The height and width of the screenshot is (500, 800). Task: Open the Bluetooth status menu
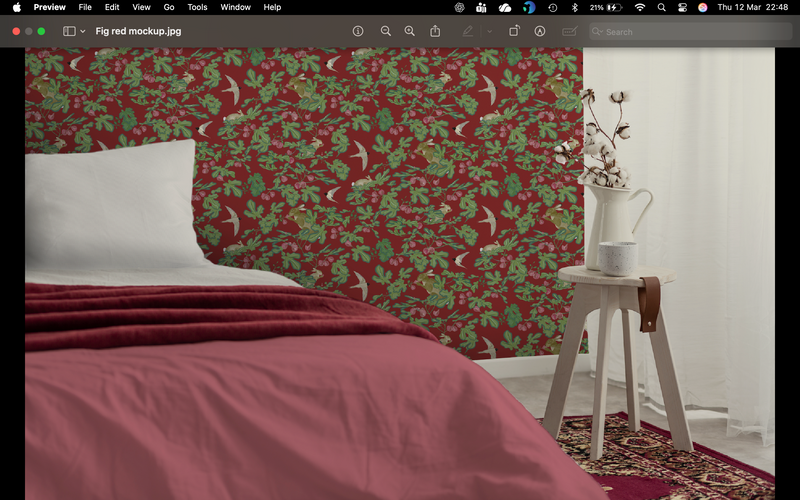(x=574, y=7)
